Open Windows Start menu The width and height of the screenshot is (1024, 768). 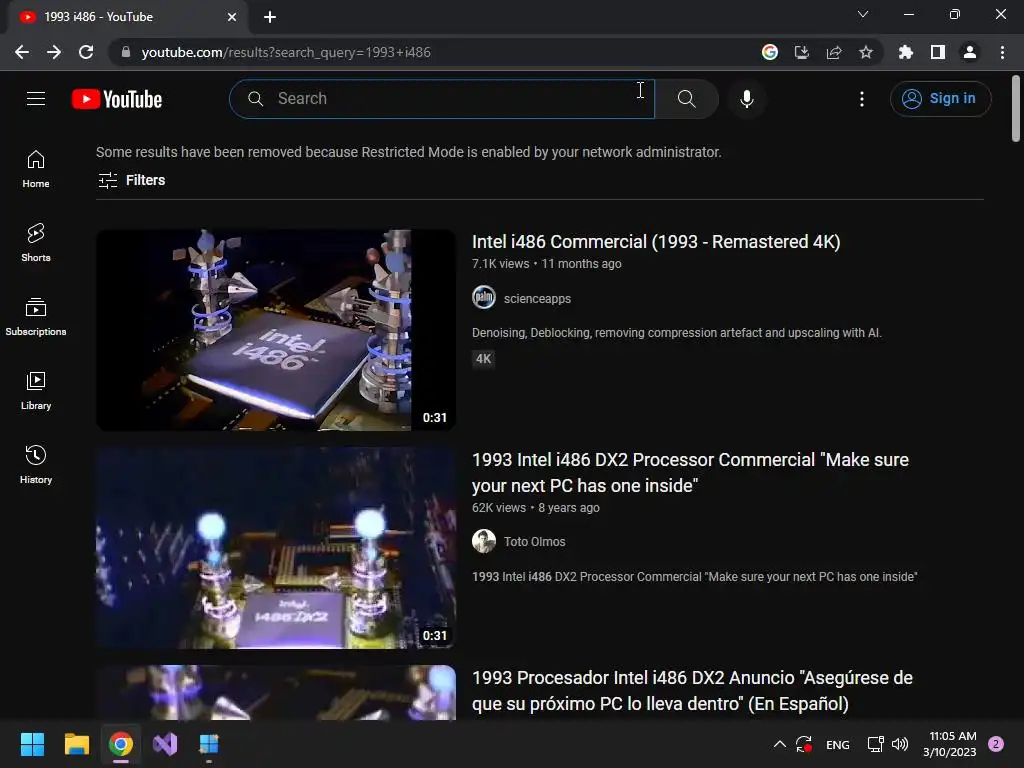(x=32, y=744)
